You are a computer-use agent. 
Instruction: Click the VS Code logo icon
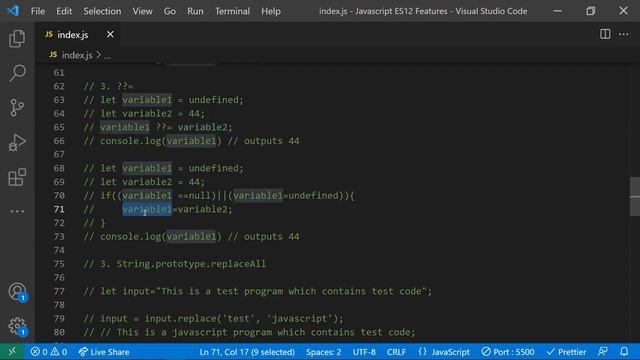point(13,11)
